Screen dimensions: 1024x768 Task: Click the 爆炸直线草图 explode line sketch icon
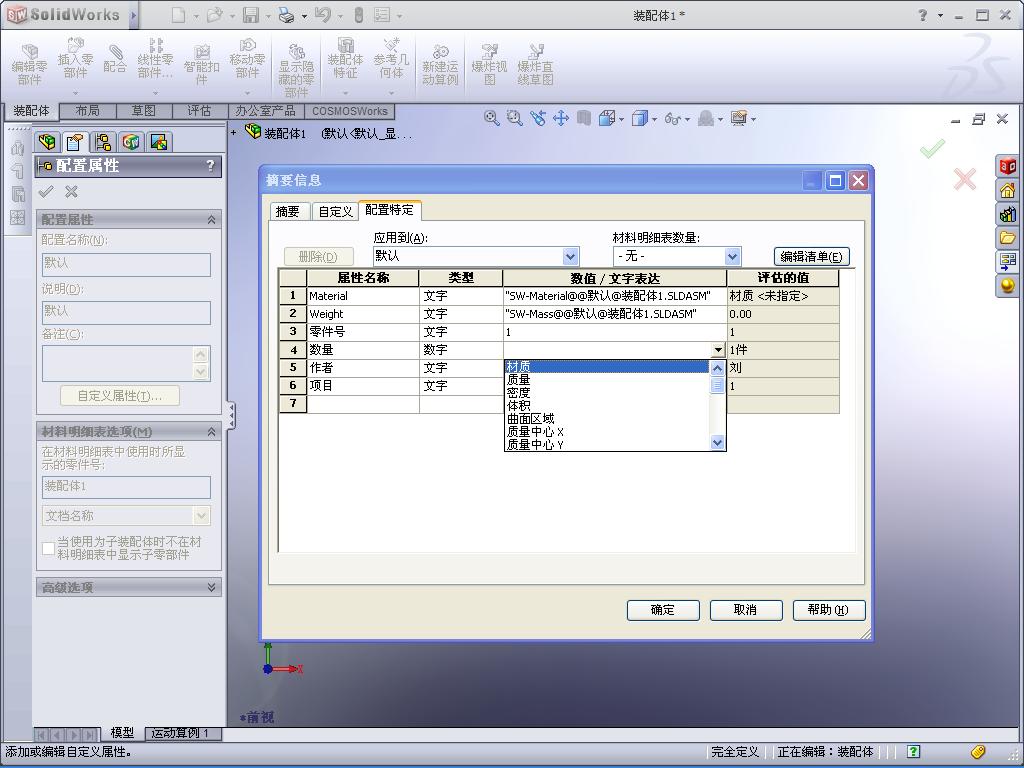point(536,64)
